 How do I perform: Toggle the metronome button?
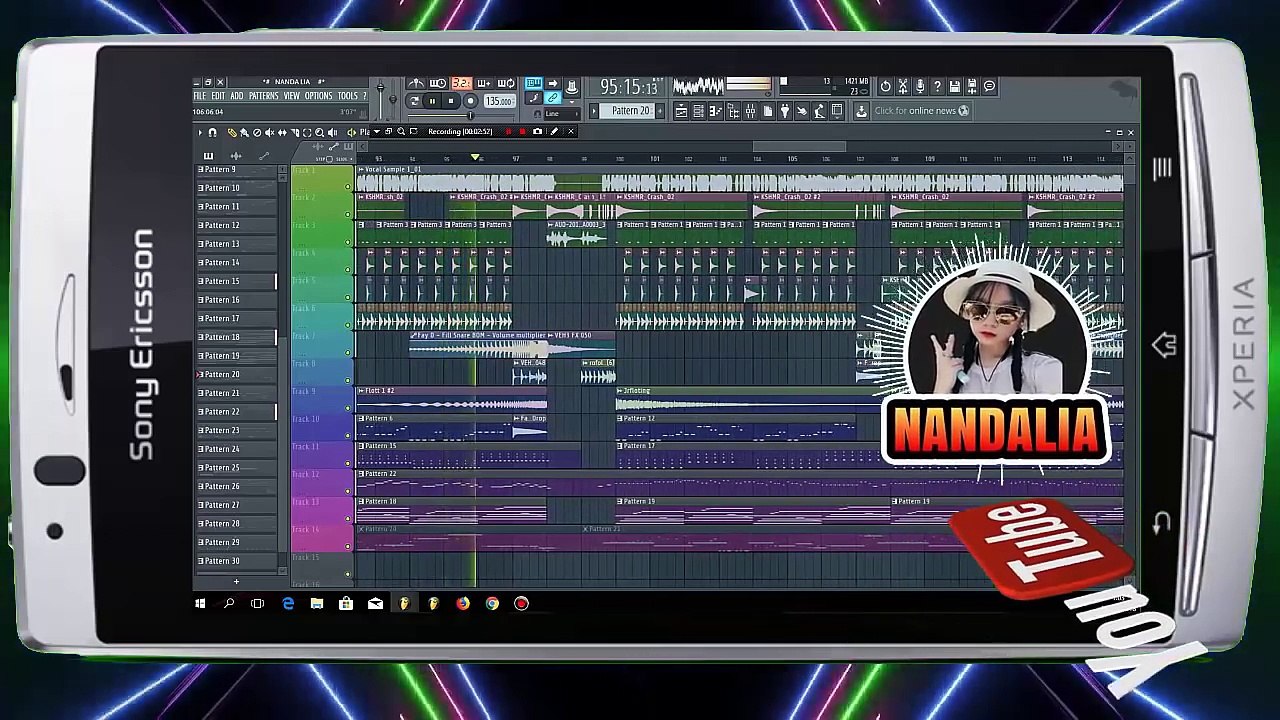[417, 83]
